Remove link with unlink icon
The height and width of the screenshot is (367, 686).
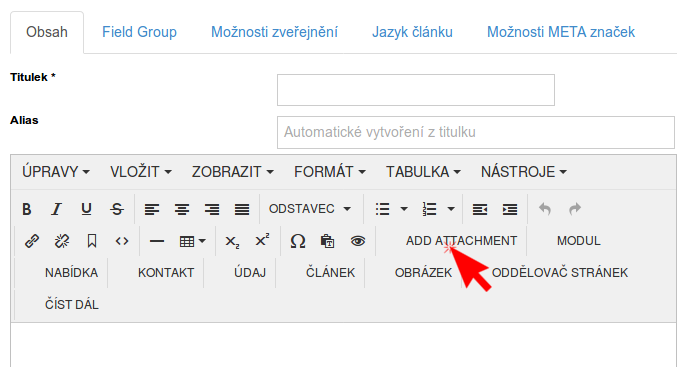coord(62,241)
